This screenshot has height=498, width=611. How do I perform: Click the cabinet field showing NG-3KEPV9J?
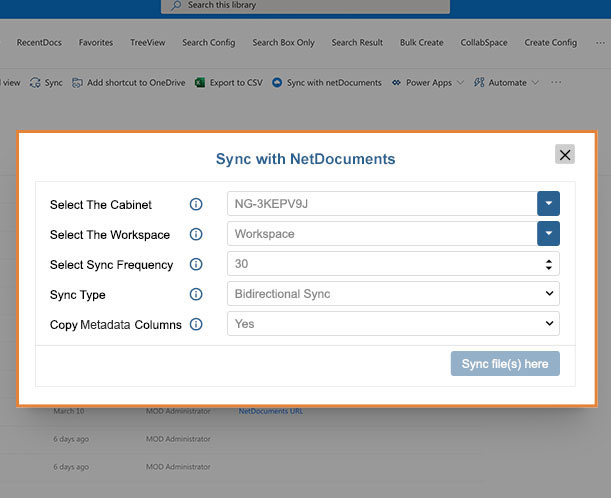pyautogui.click(x=382, y=203)
